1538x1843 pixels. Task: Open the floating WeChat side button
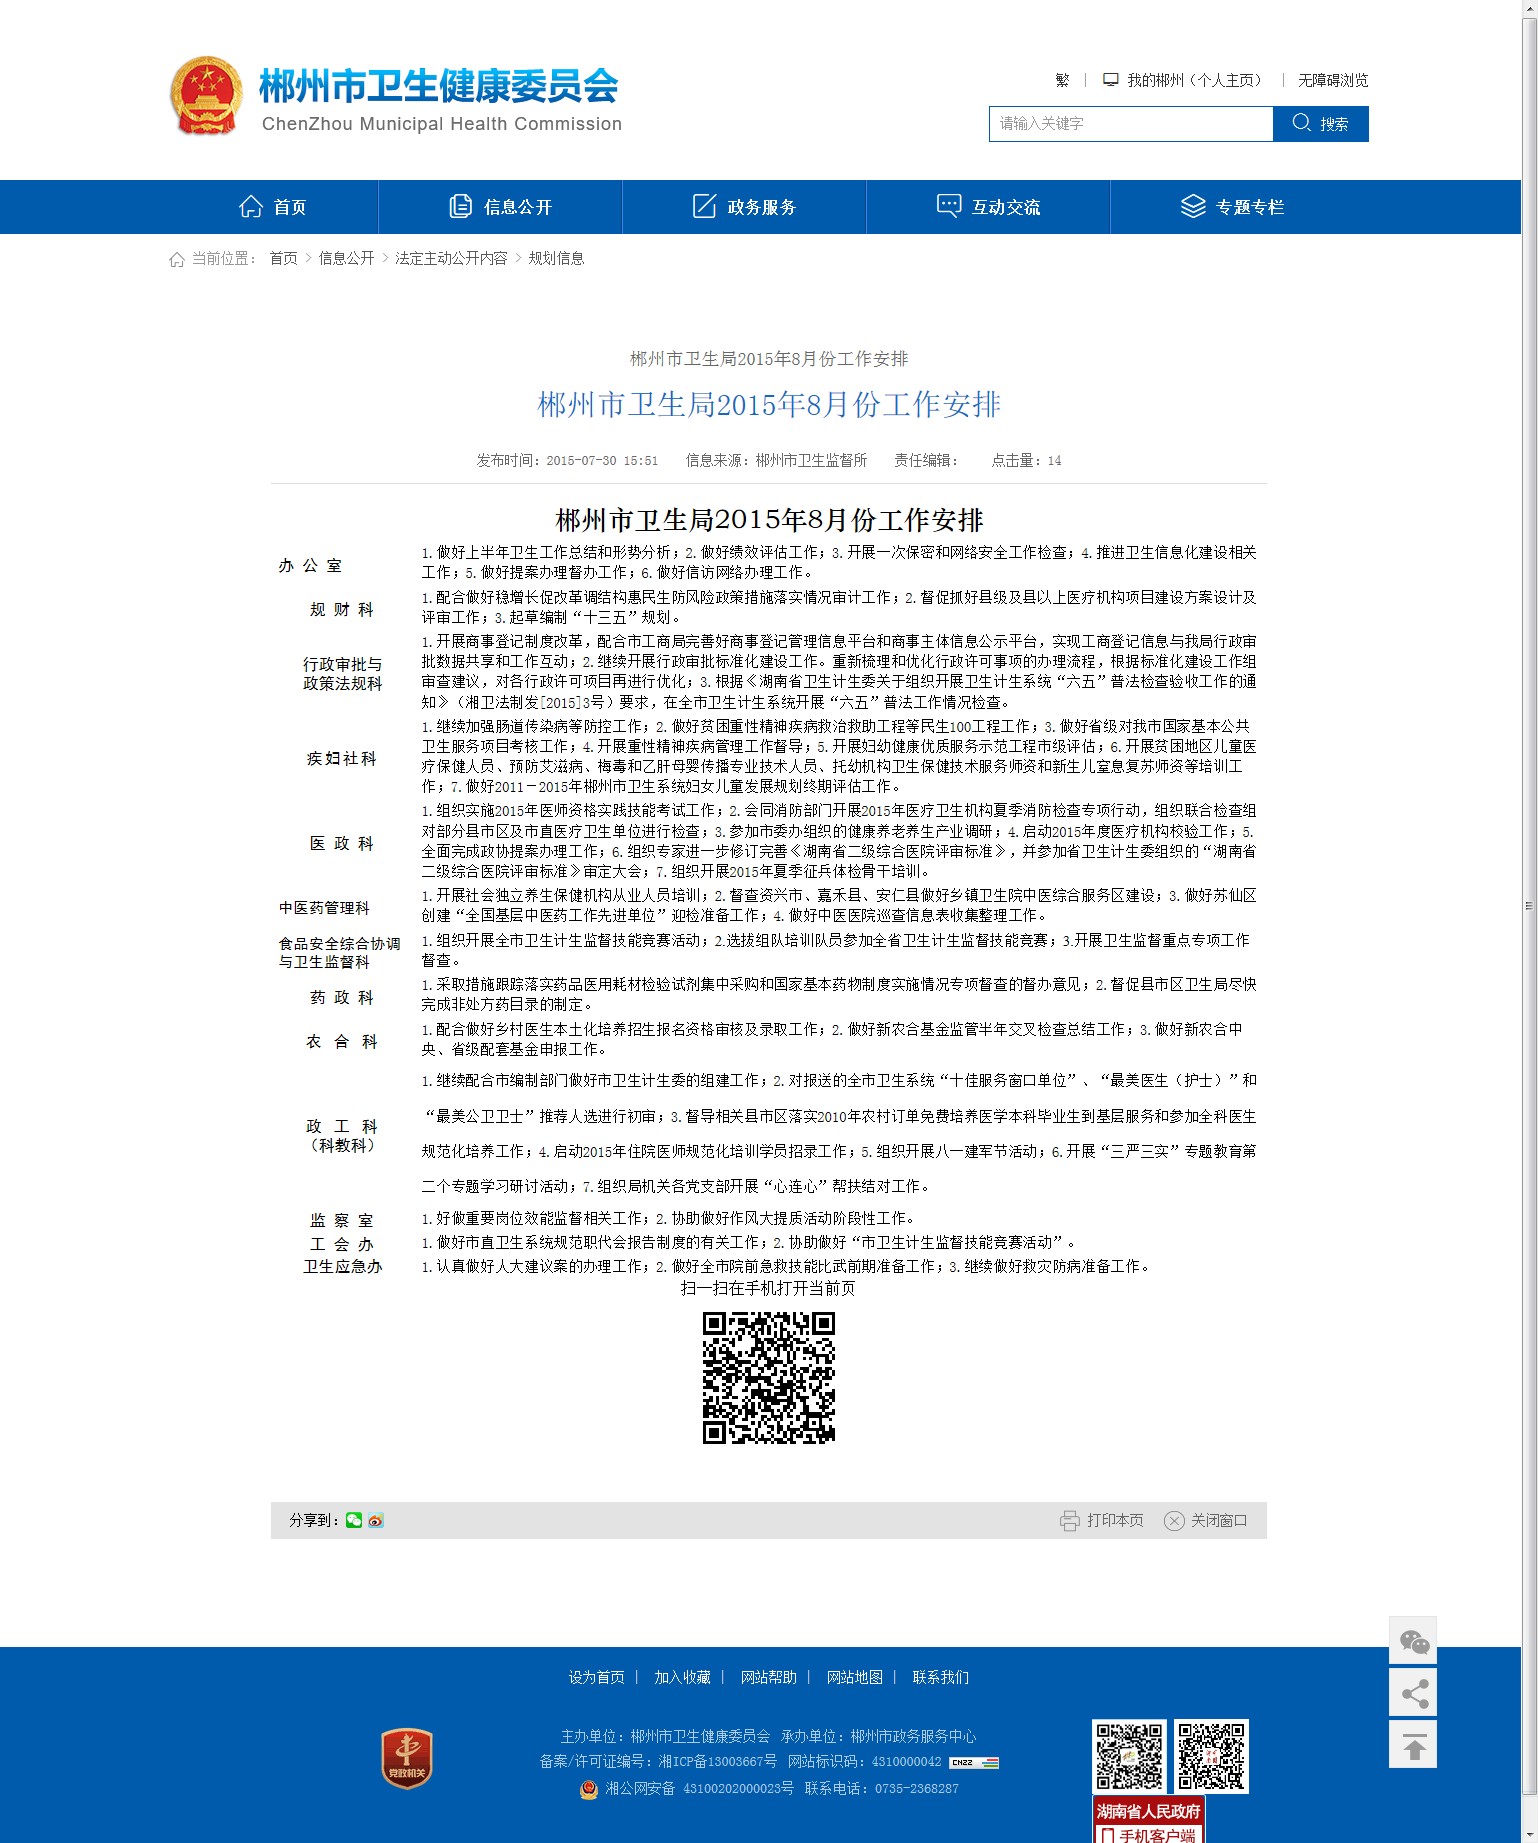[x=1413, y=1641]
